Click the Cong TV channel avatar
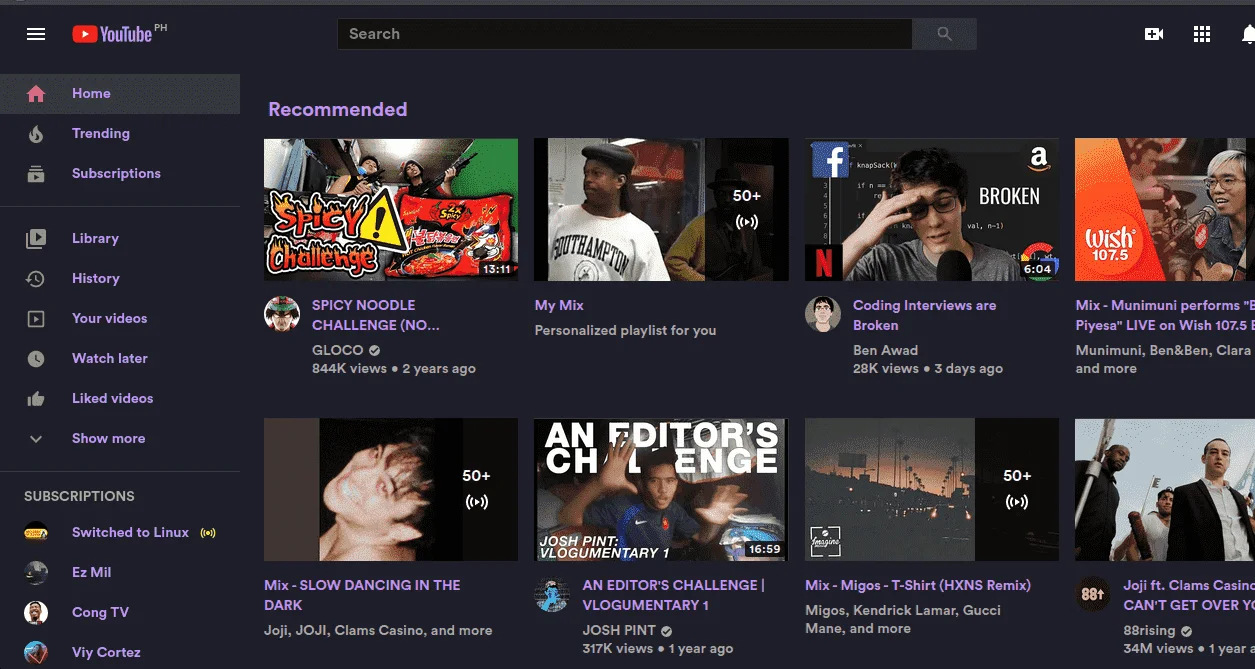 click(36, 613)
